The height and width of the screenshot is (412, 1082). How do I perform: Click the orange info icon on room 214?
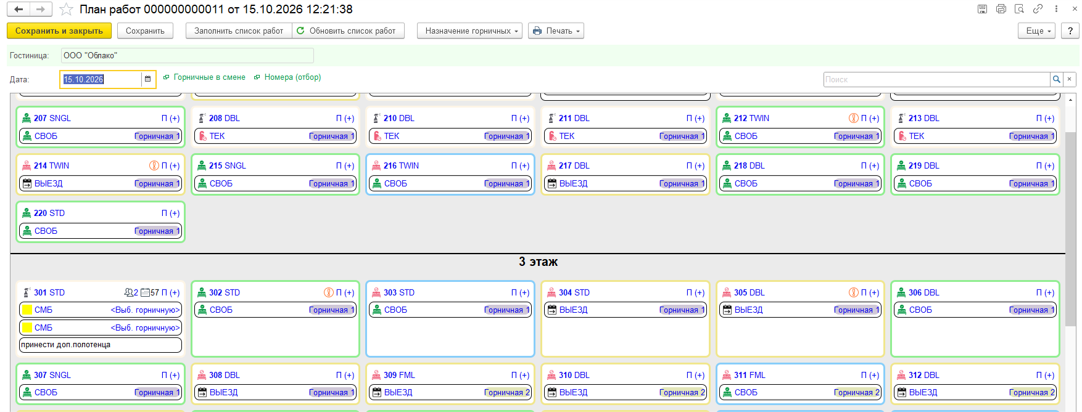154,166
